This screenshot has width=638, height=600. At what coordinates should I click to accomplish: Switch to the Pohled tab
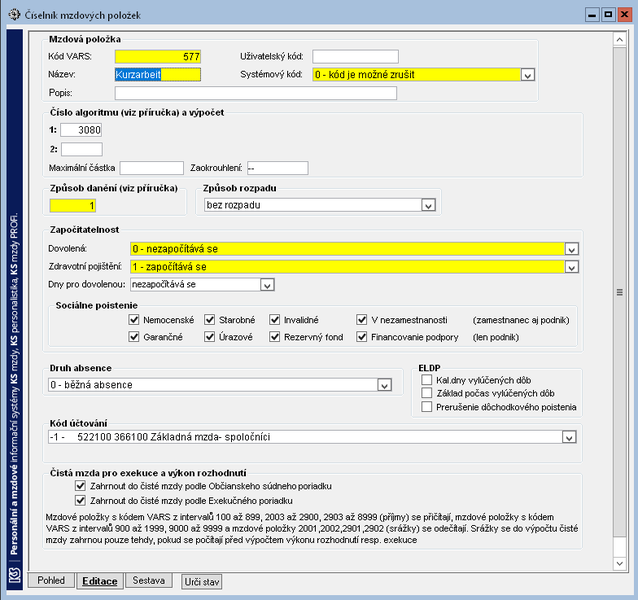pyautogui.click(x=51, y=580)
